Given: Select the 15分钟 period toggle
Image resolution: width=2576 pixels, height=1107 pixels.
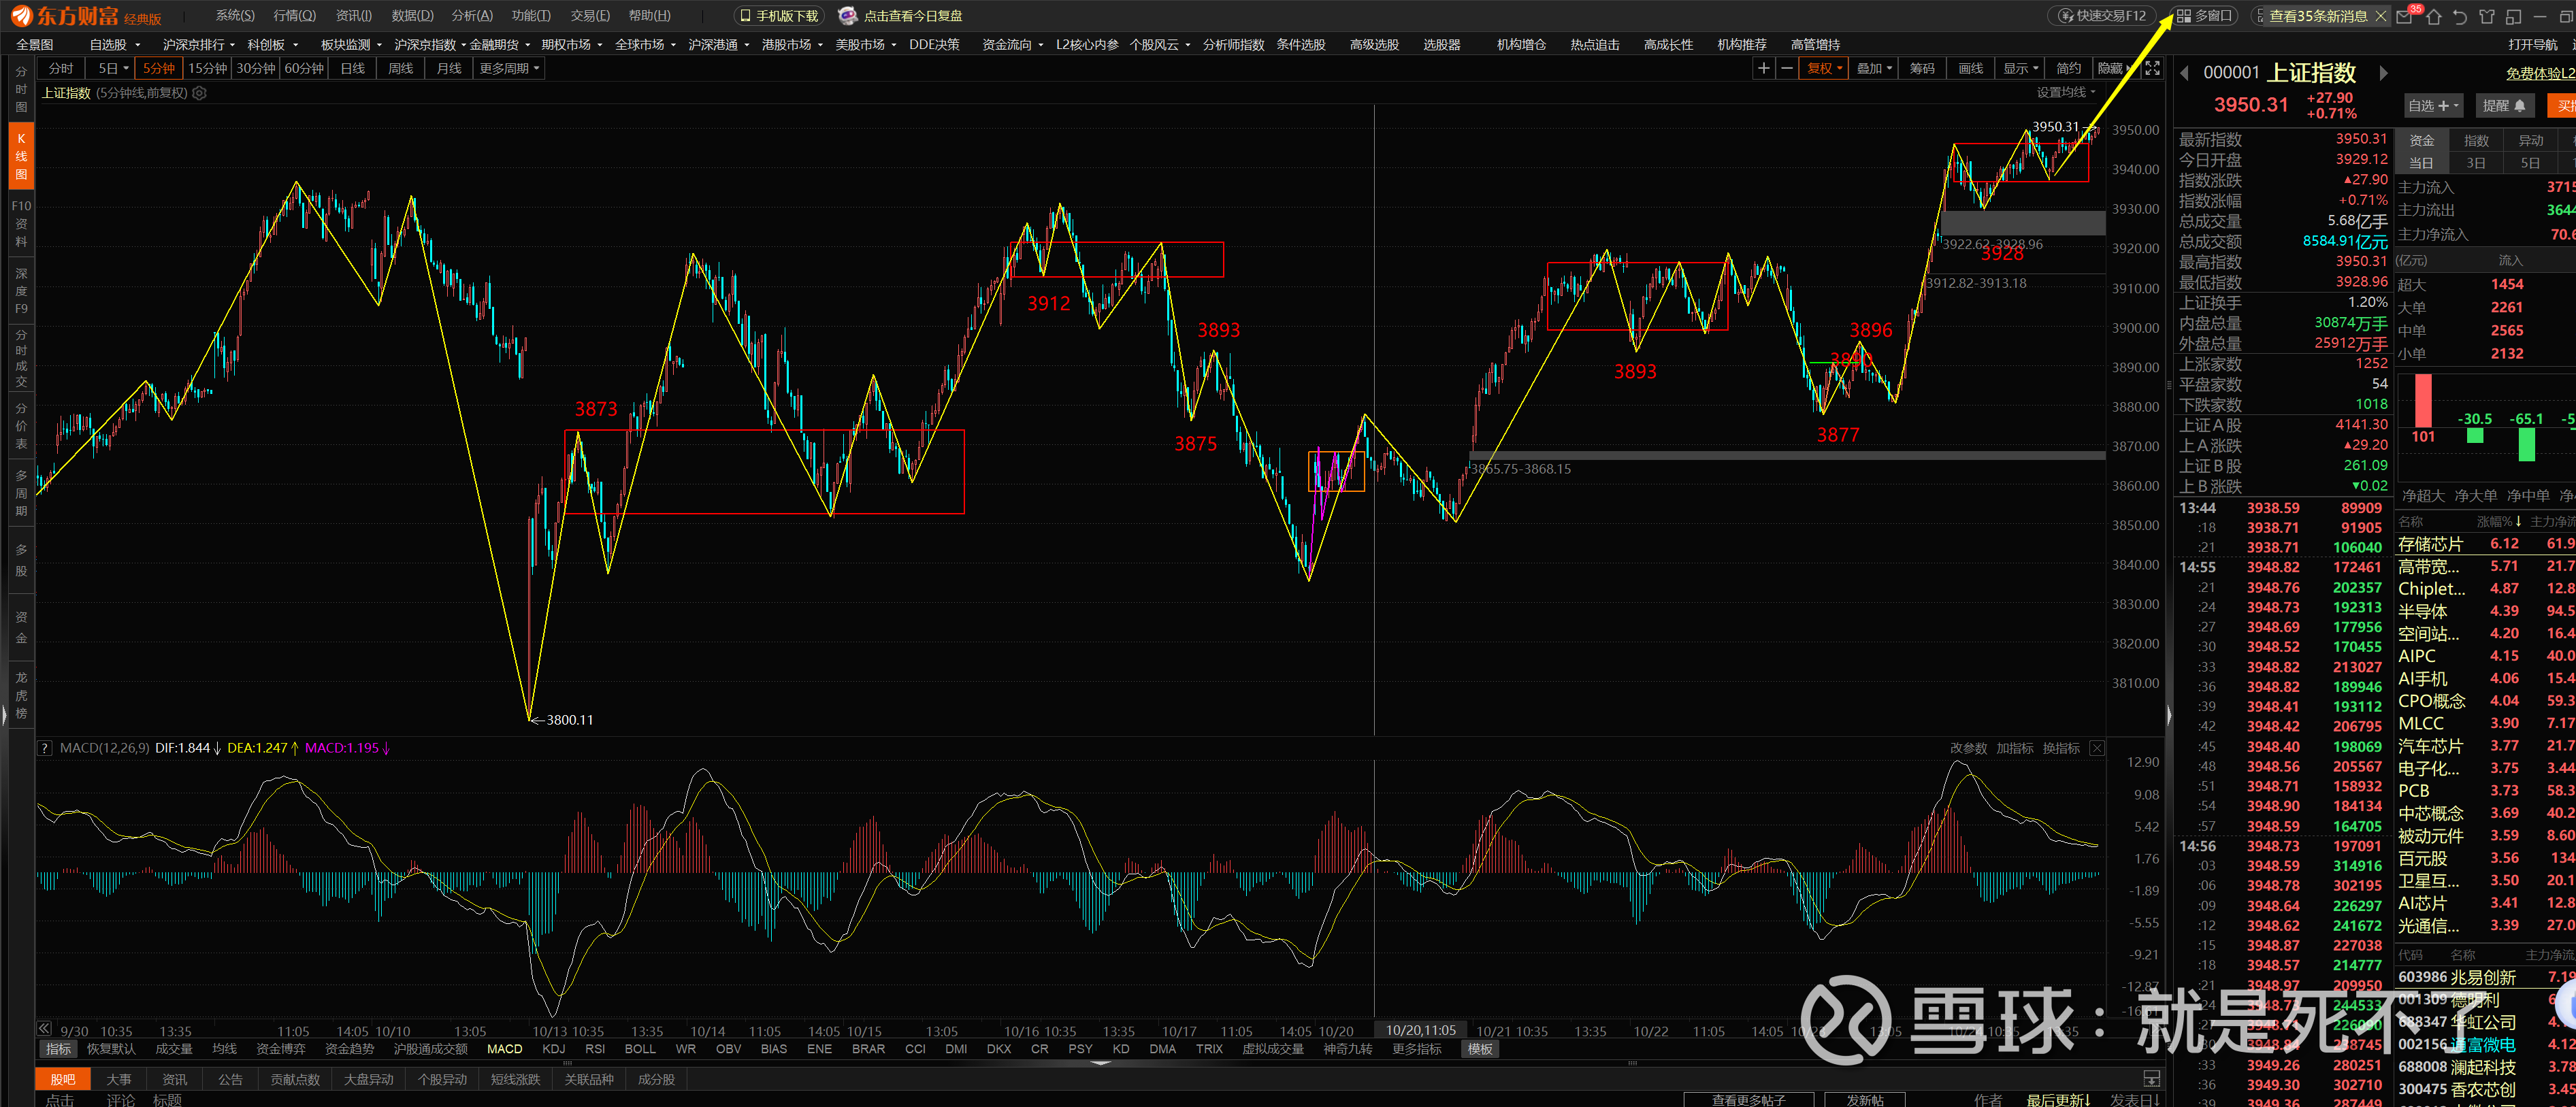Looking at the screenshot, I should [x=208, y=68].
